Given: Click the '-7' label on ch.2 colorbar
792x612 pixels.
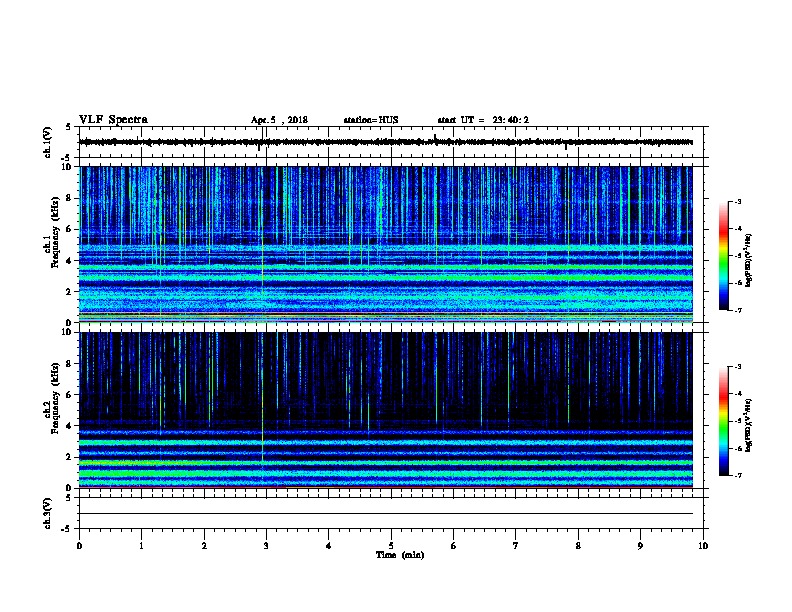Looking at the screenshot, I should [737, 475].
